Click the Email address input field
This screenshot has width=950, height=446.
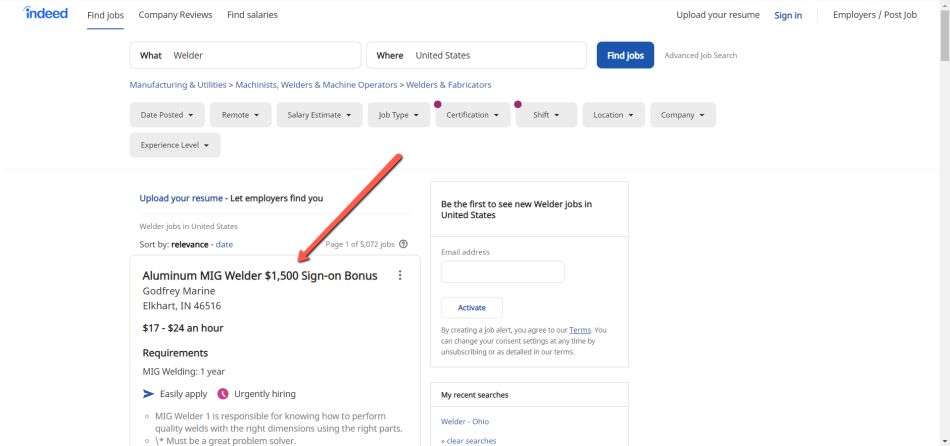click(503, 272)
